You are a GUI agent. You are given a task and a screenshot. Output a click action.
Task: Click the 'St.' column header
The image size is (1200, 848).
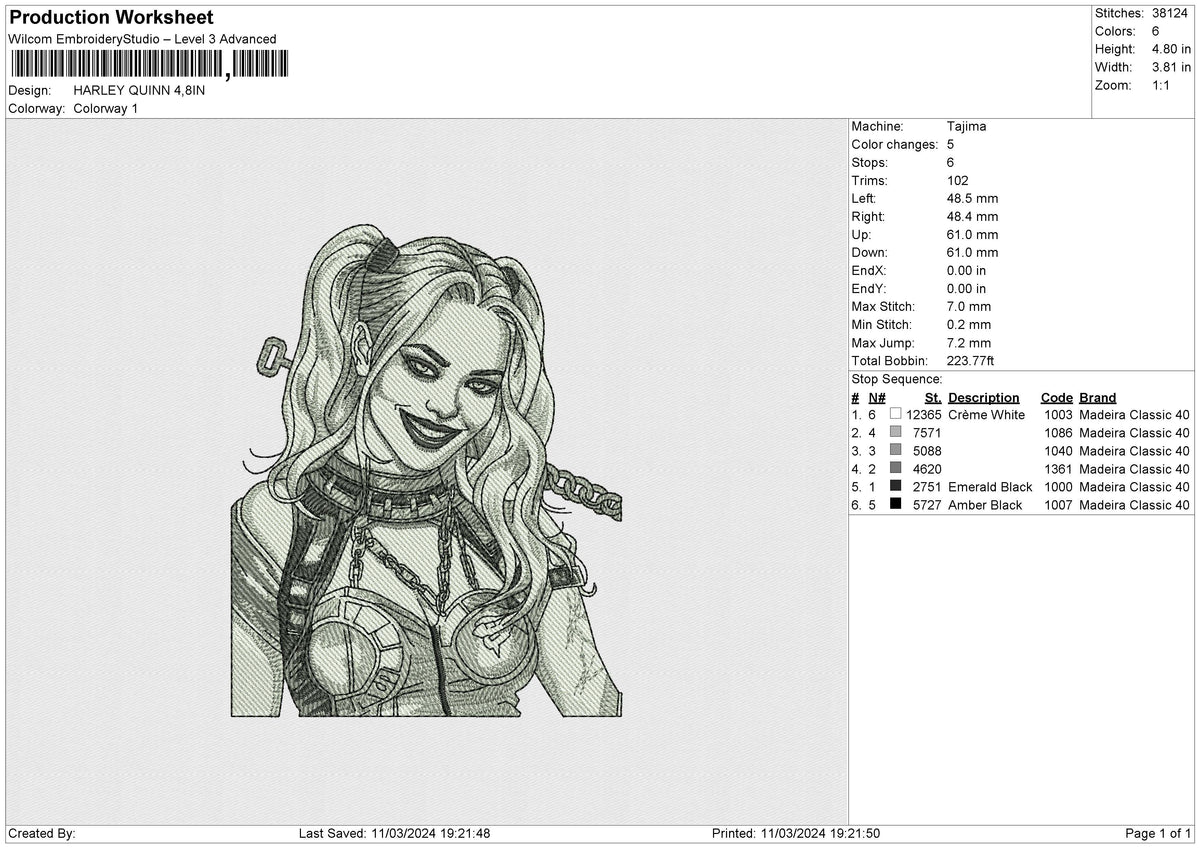pos(933,397)
